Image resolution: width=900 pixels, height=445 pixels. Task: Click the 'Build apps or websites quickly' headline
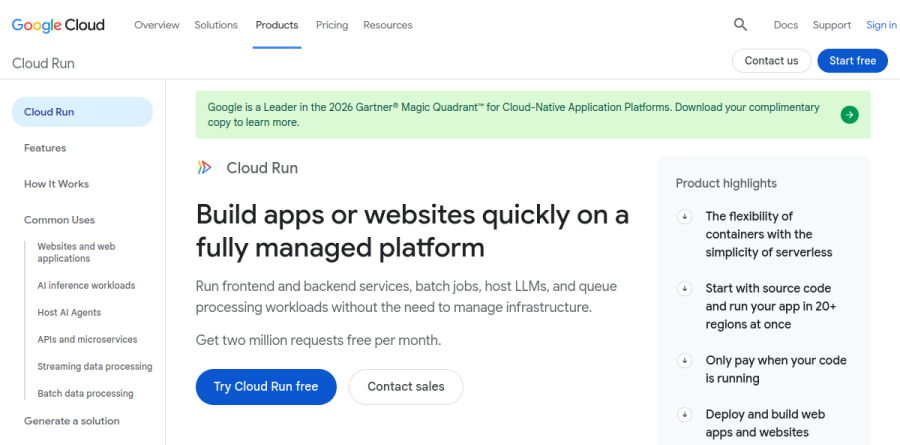coord(412,231)
